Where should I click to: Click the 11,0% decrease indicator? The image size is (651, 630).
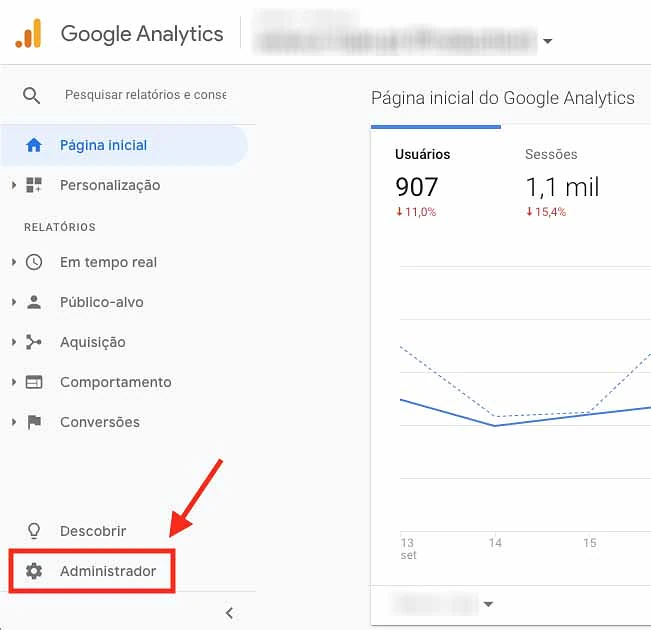[416, 212]
